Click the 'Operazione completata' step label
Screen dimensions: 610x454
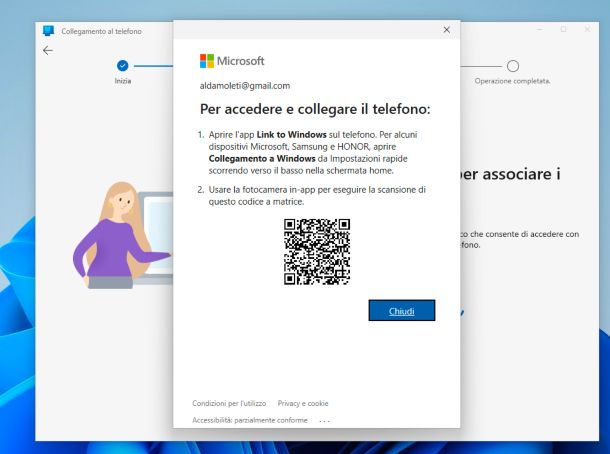(512, 81)
